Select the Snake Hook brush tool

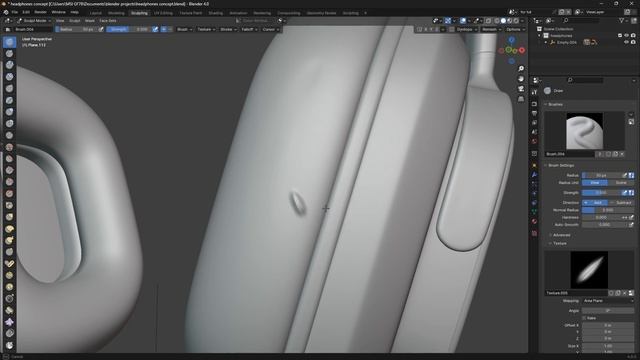point(9,240)
